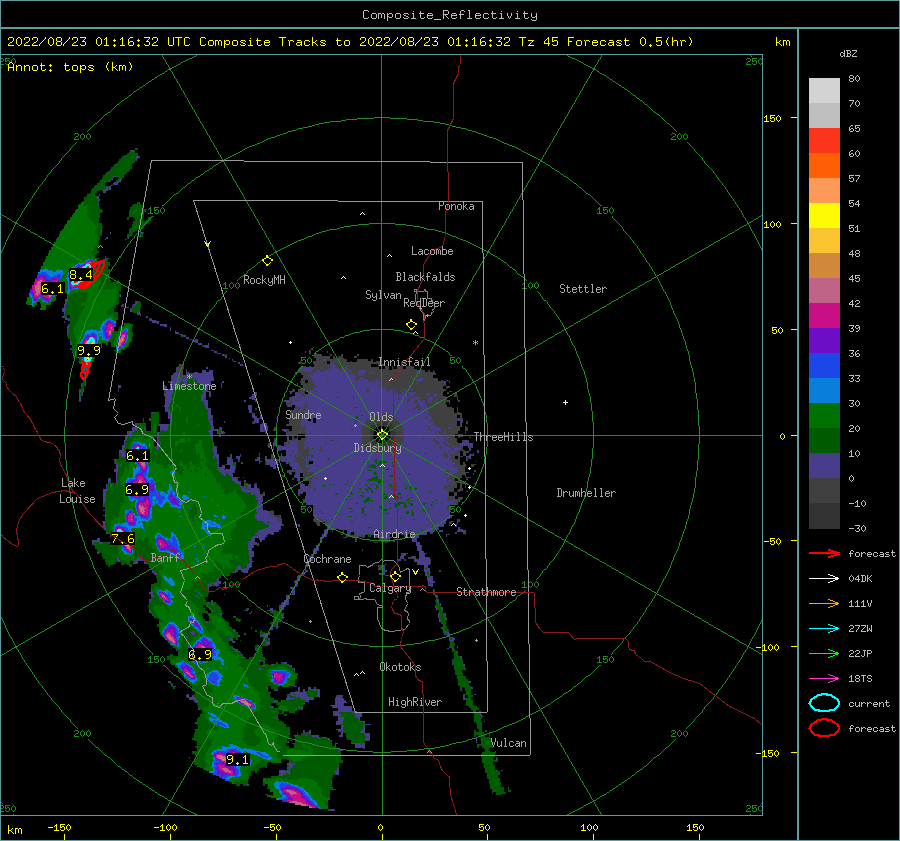Click the HighRiver city label
Screen dimensions: 900x841
(x=415, y=702)
